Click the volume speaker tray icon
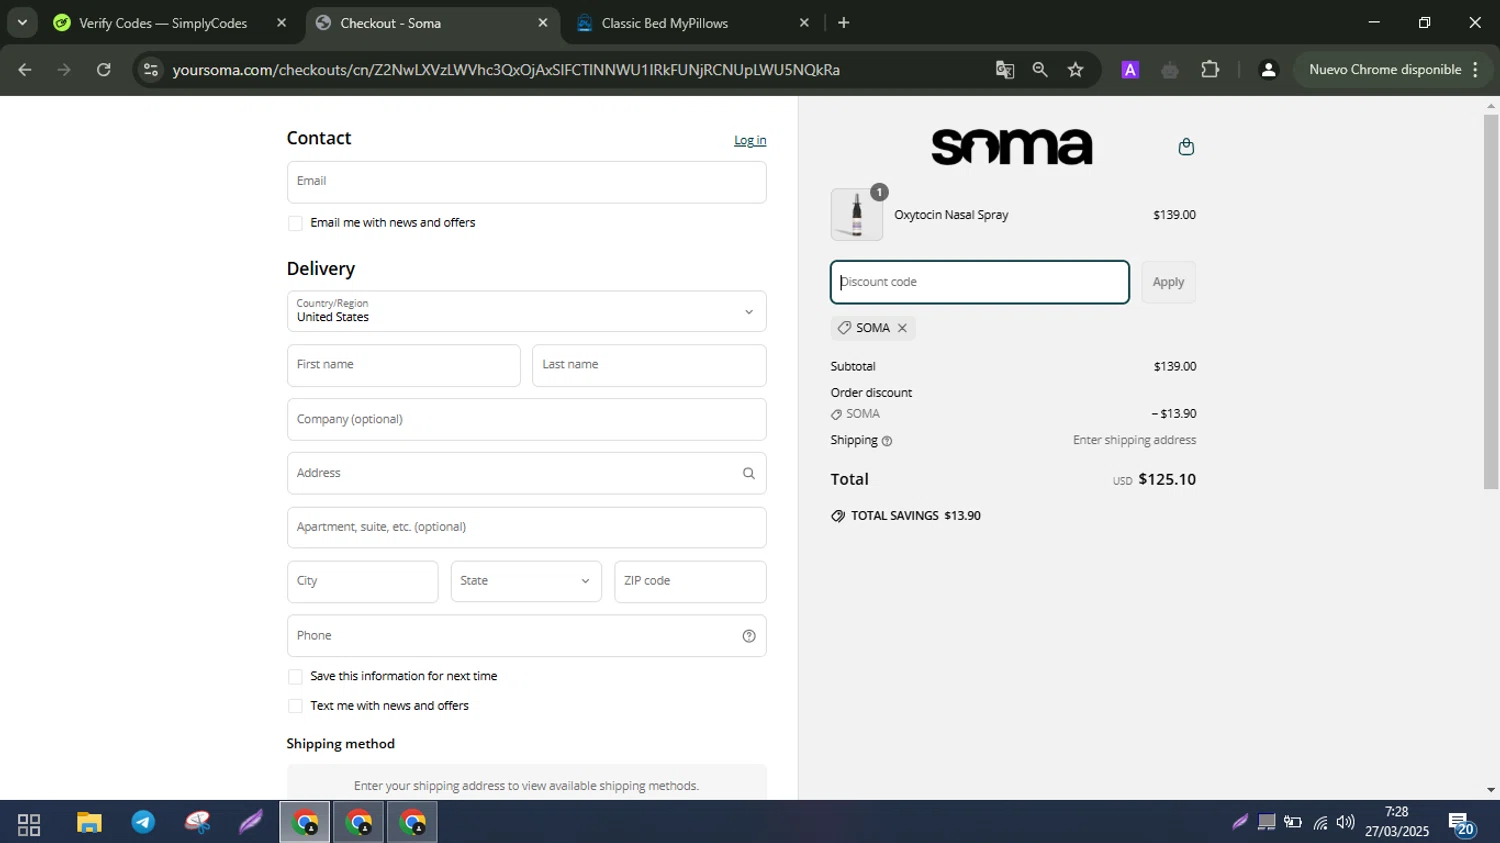Screen dimensions: 1500x843 pyautogui.click(x=1346, y=823)
